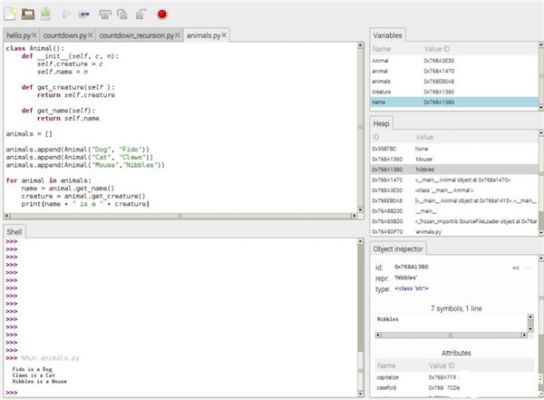The image size is (544, 400).
Task: Run the current script using the play icon
Action: click(66, 14)
